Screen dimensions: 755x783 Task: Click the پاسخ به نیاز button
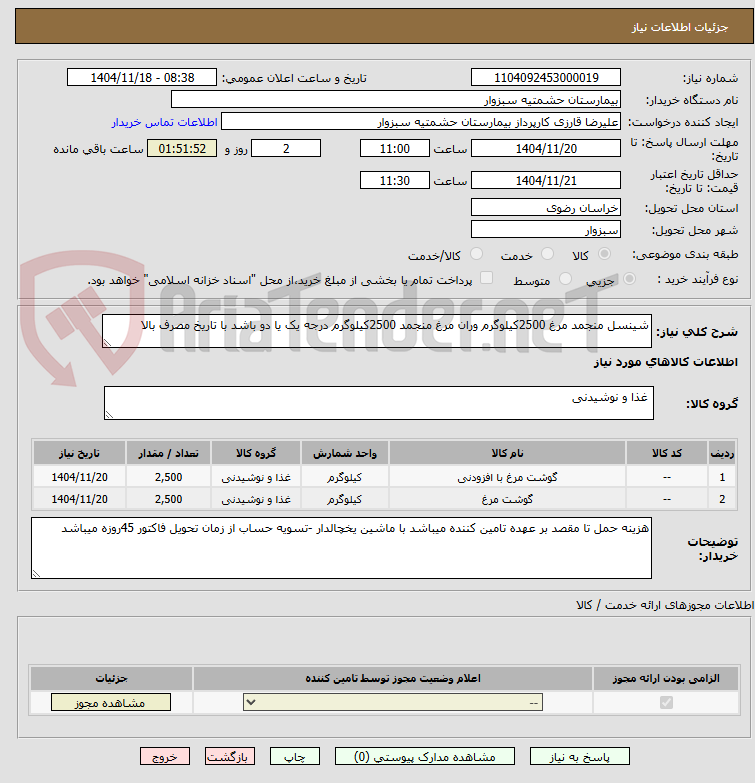pos(579,757)
